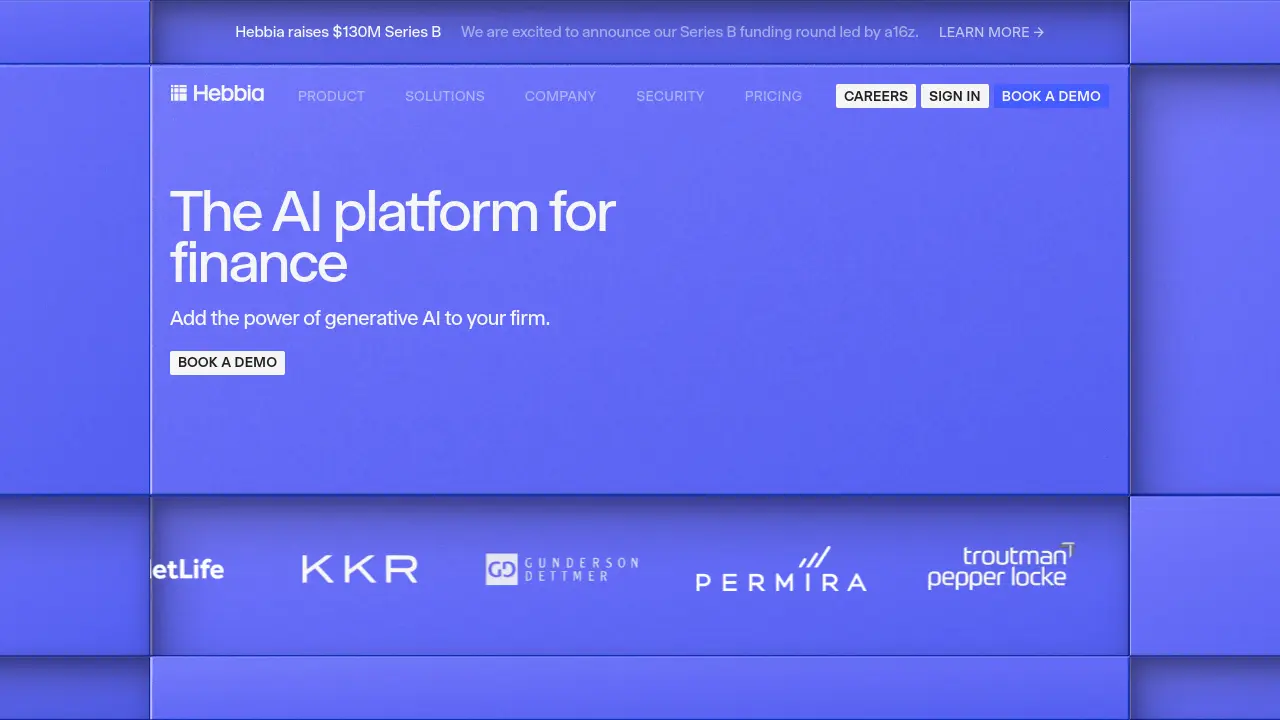Viewport: 1280px width, 720px height.
Task: Follow the Learn More banner link
Action: coord(991,32)
